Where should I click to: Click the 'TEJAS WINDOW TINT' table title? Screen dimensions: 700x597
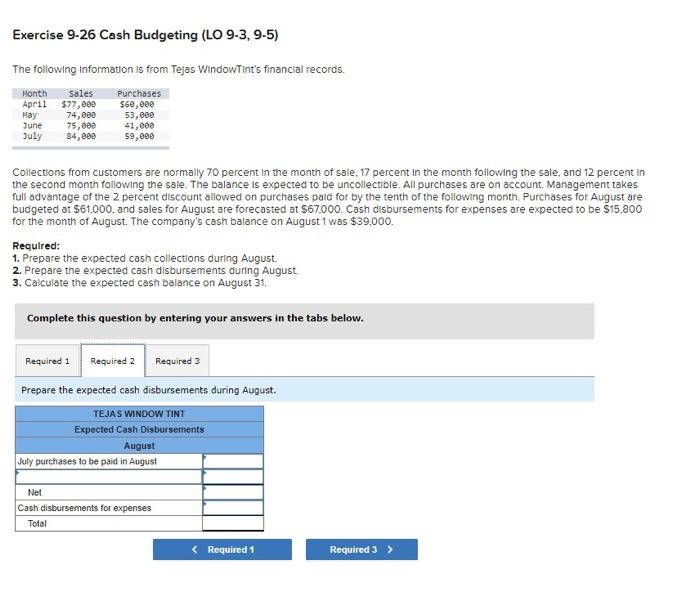coord(139,413)
